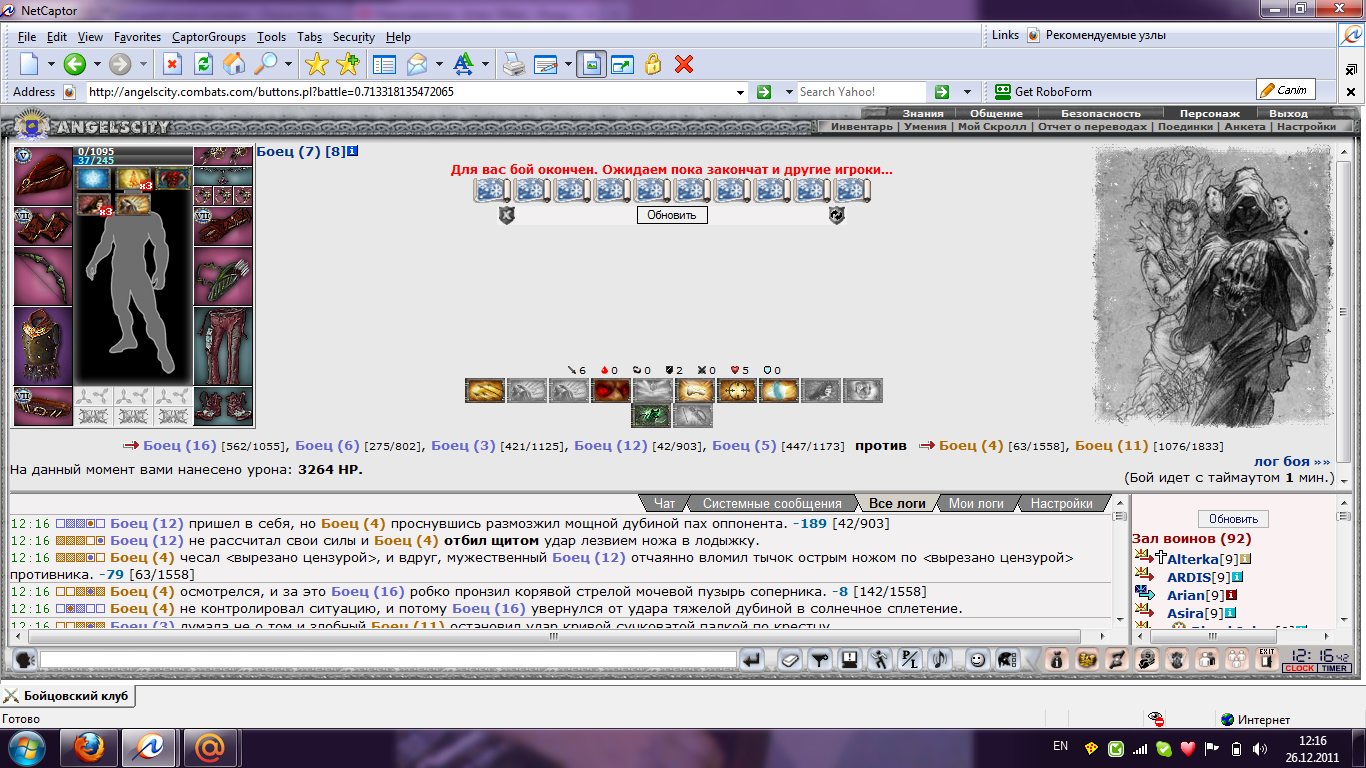Click the Бойцовский клуб browser tab
The image size is (1366, 768).
68,696
